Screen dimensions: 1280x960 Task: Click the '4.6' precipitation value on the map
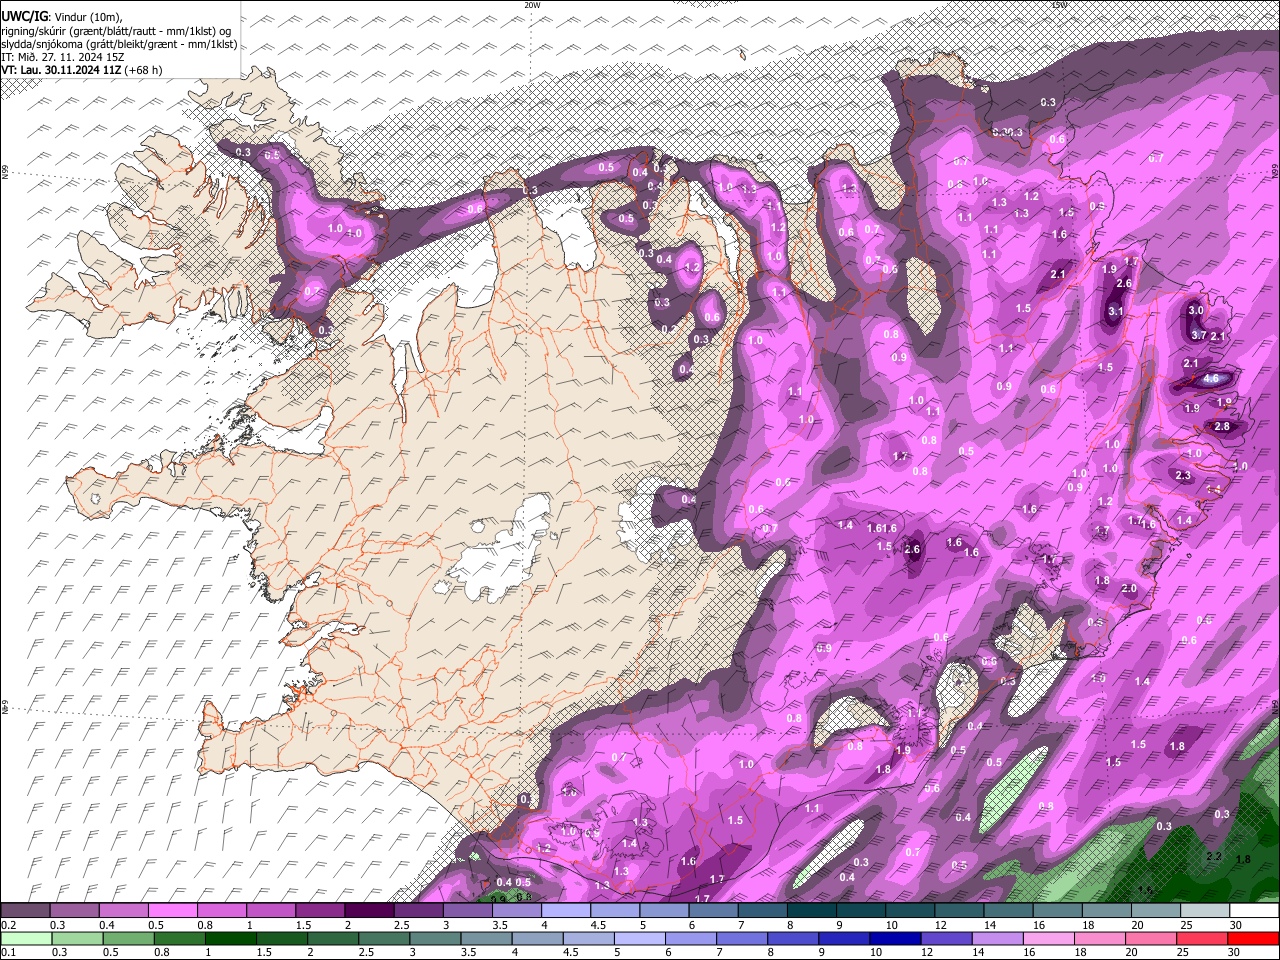(1210, 379)
